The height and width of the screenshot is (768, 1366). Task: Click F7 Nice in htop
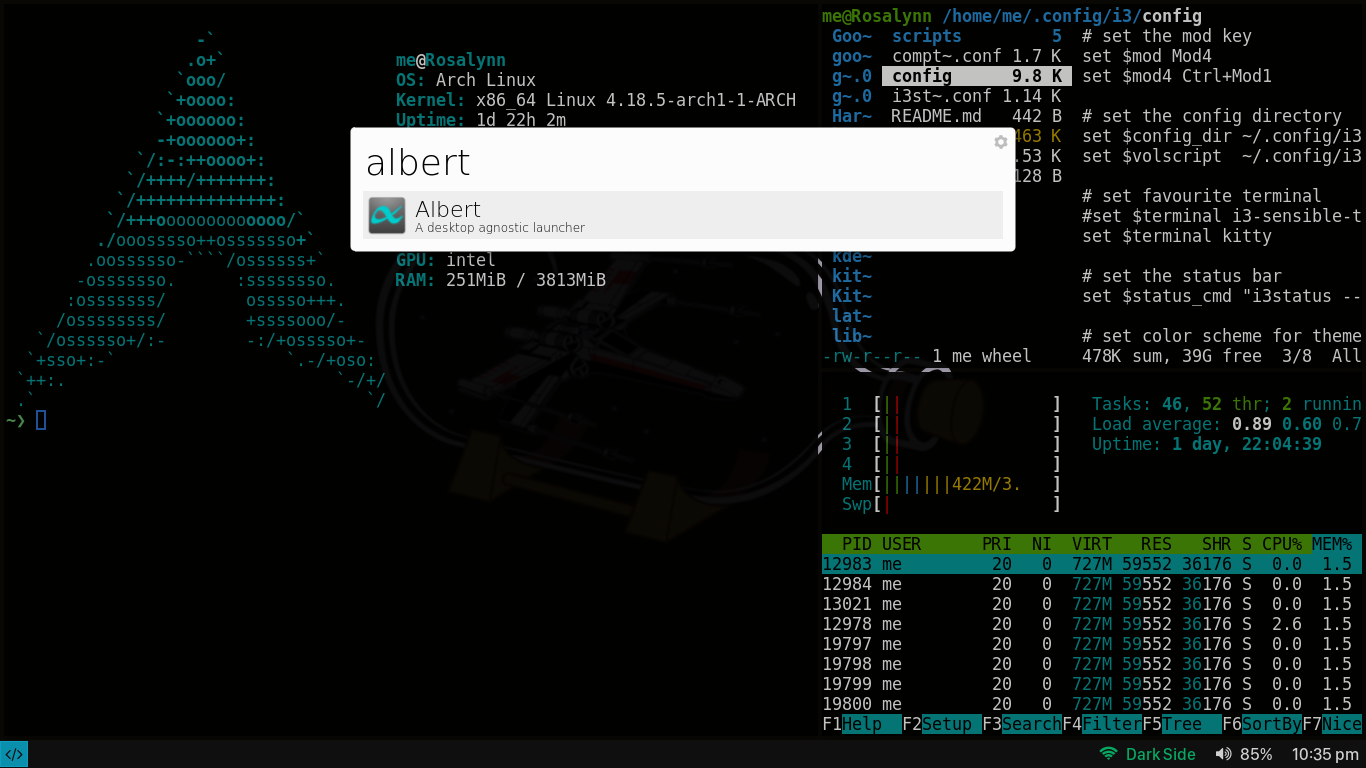pyautogui.click(x=1332, y=724)
